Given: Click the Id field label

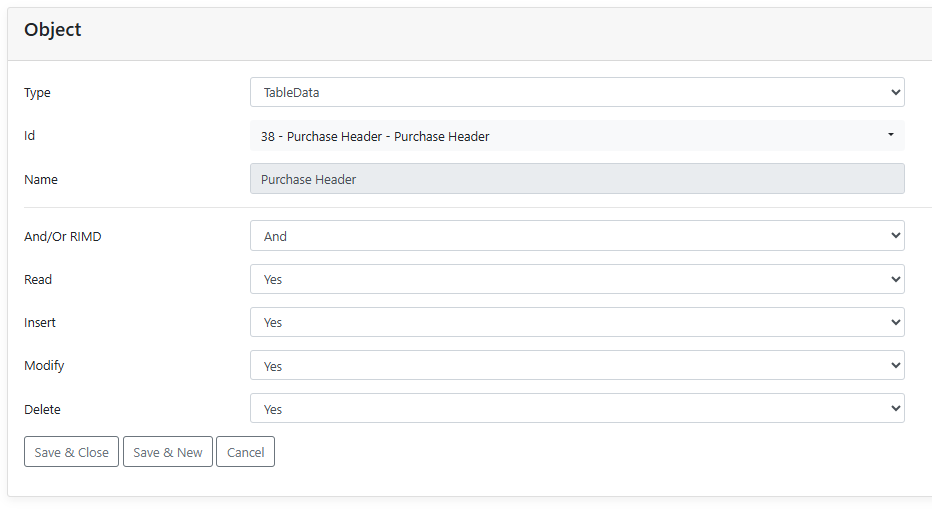Looking at the screenshot, I should [x=30, y=136].
